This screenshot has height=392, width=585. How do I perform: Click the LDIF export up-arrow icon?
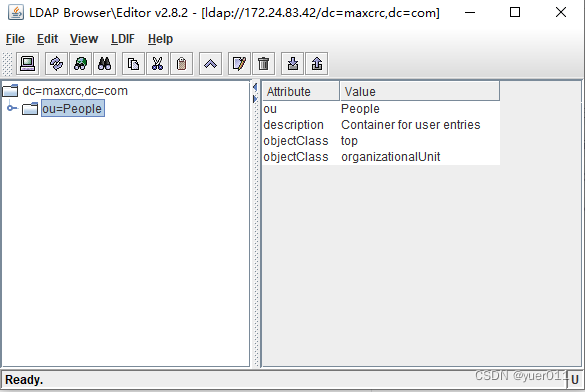[x=317, y=64]
